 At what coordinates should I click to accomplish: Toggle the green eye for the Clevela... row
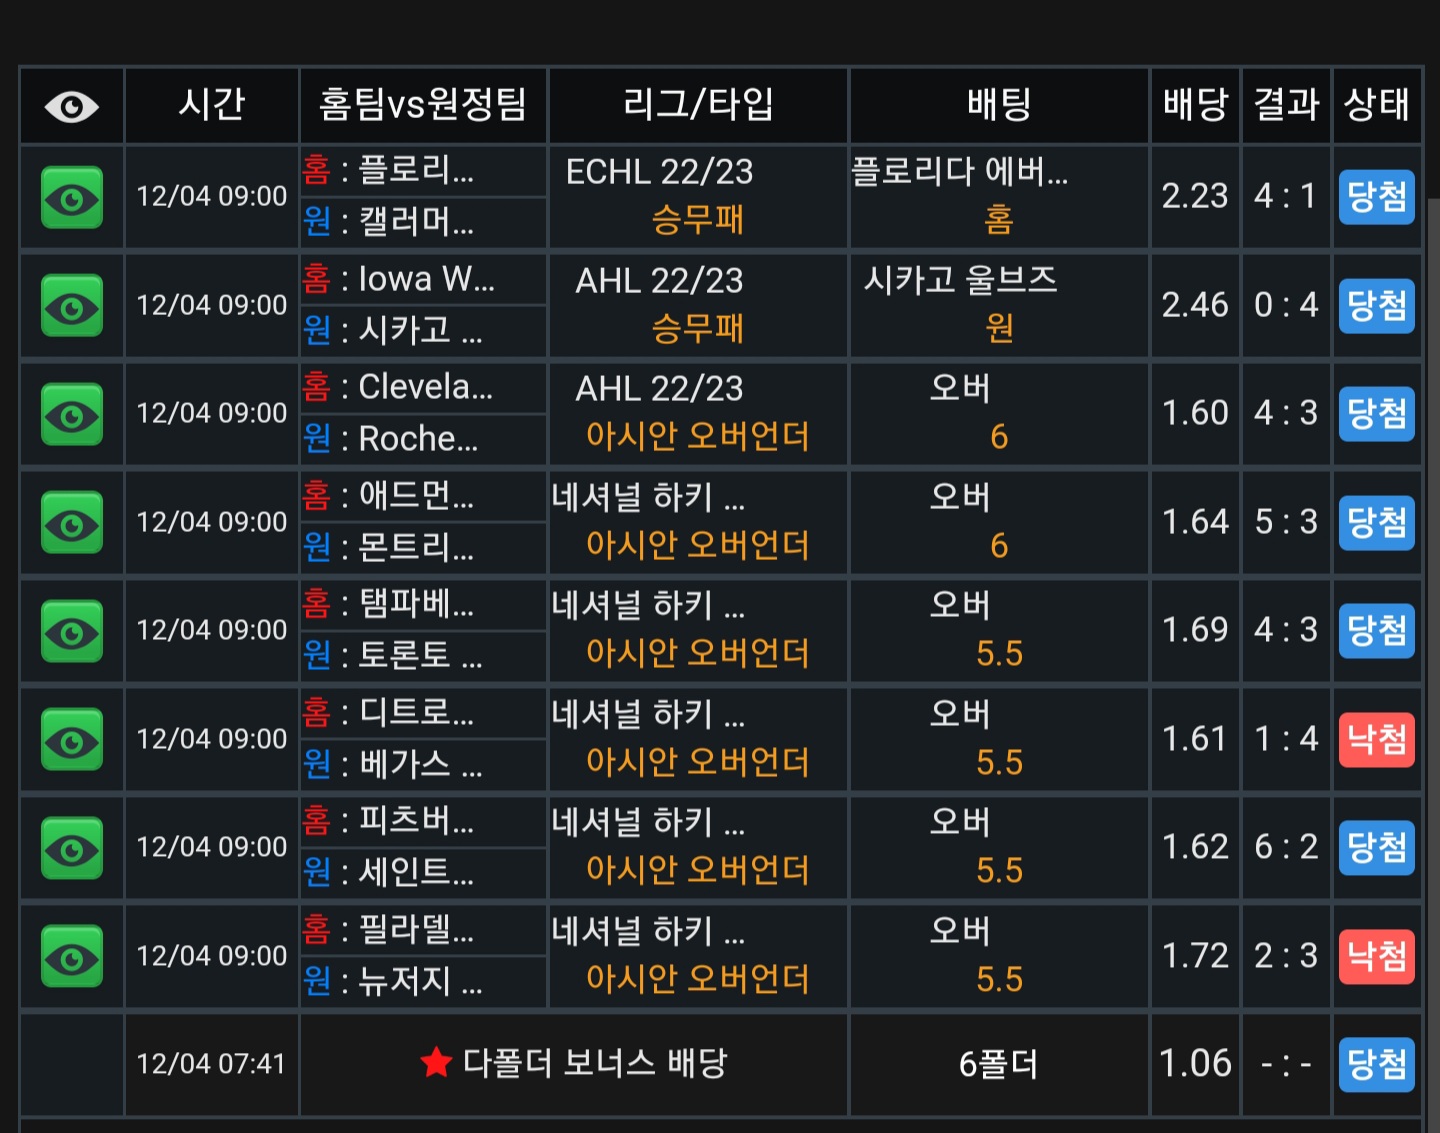pos(72,415)
